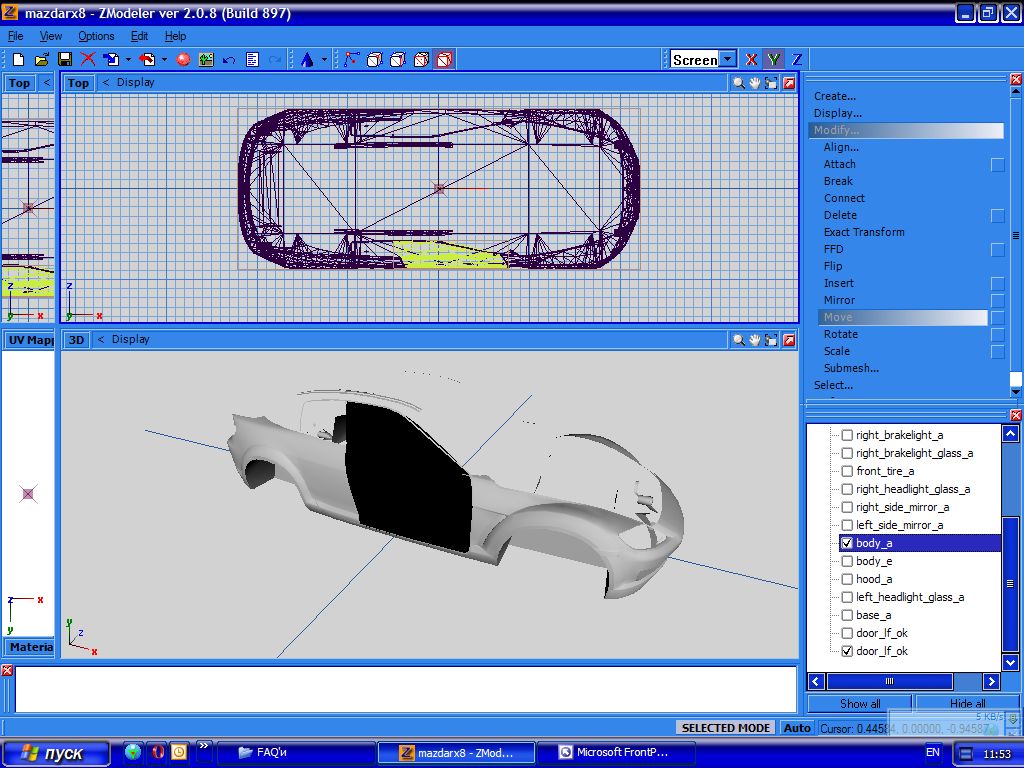Open the Edit menu
This screenshot has height=768, width=1024.
[x=139, y=36]
